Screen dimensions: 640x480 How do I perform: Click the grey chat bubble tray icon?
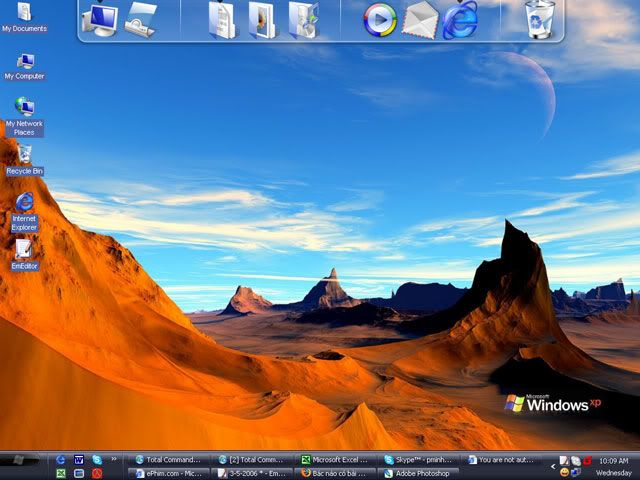point(576,461)
